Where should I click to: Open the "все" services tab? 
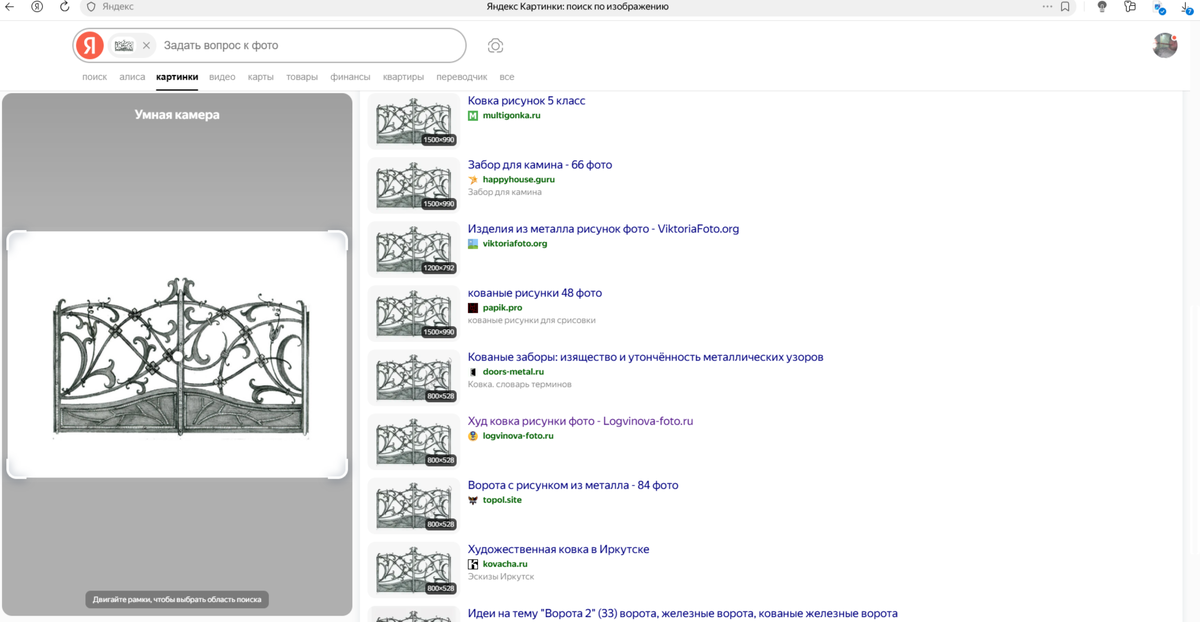pyautogui.click(x=507, y=77)
